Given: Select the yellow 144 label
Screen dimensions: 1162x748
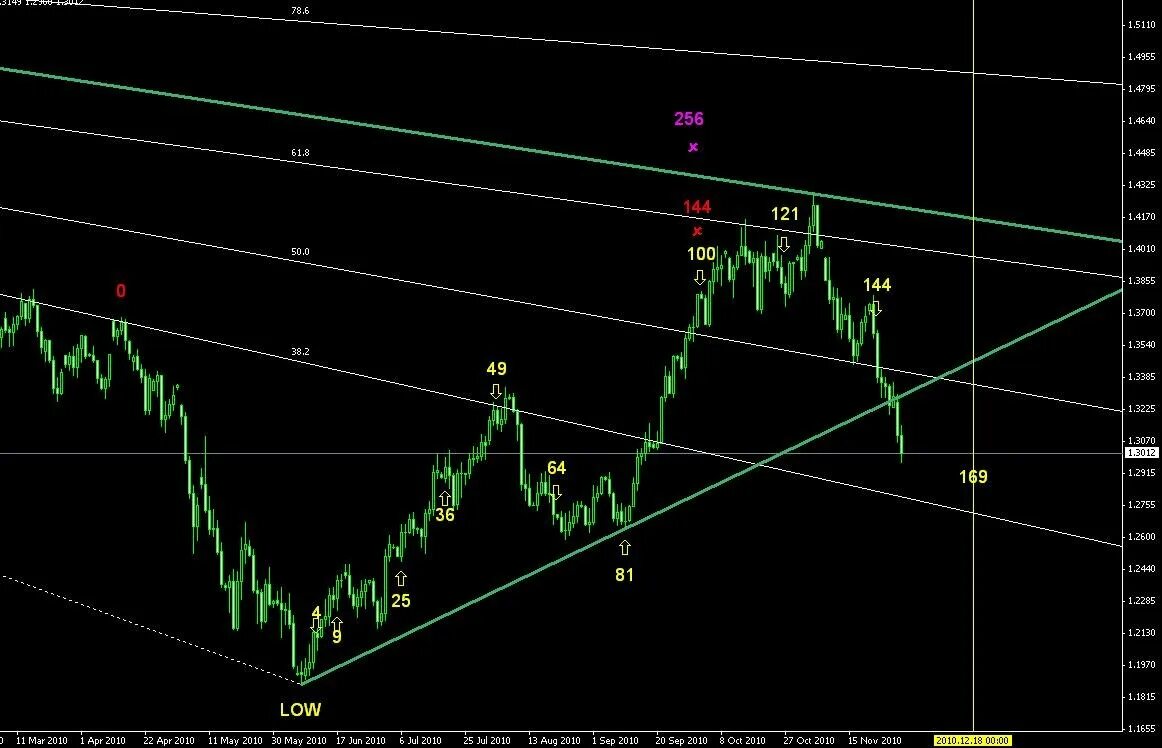Looking at the screenshot, I should click(x=877, y=285).
